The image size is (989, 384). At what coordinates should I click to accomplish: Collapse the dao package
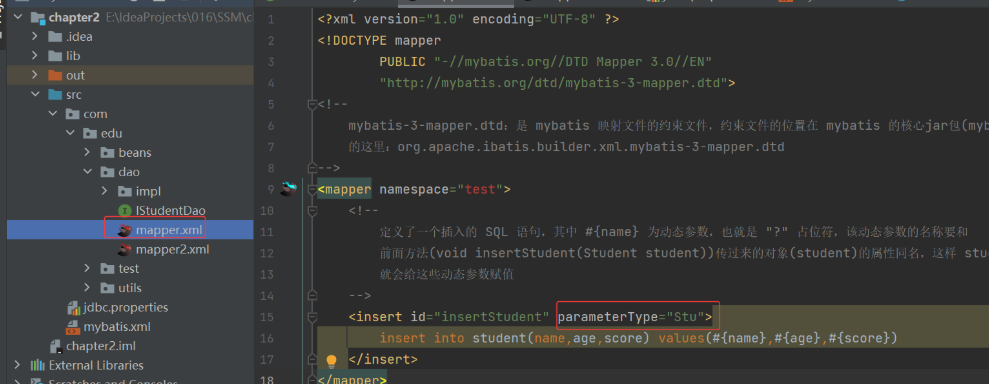point(88,172)
